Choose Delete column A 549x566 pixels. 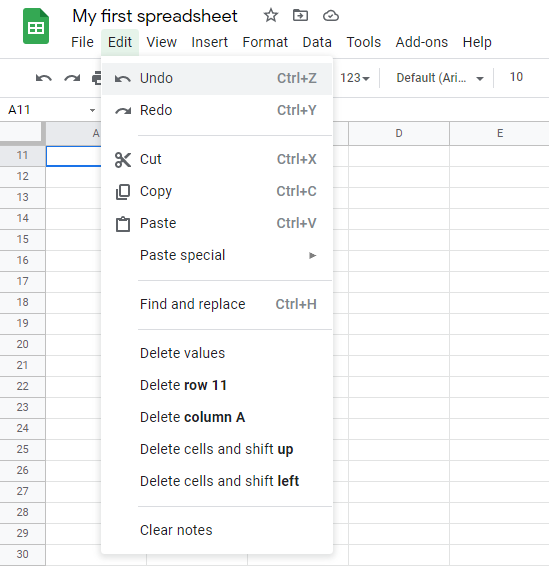coord(217,417)
